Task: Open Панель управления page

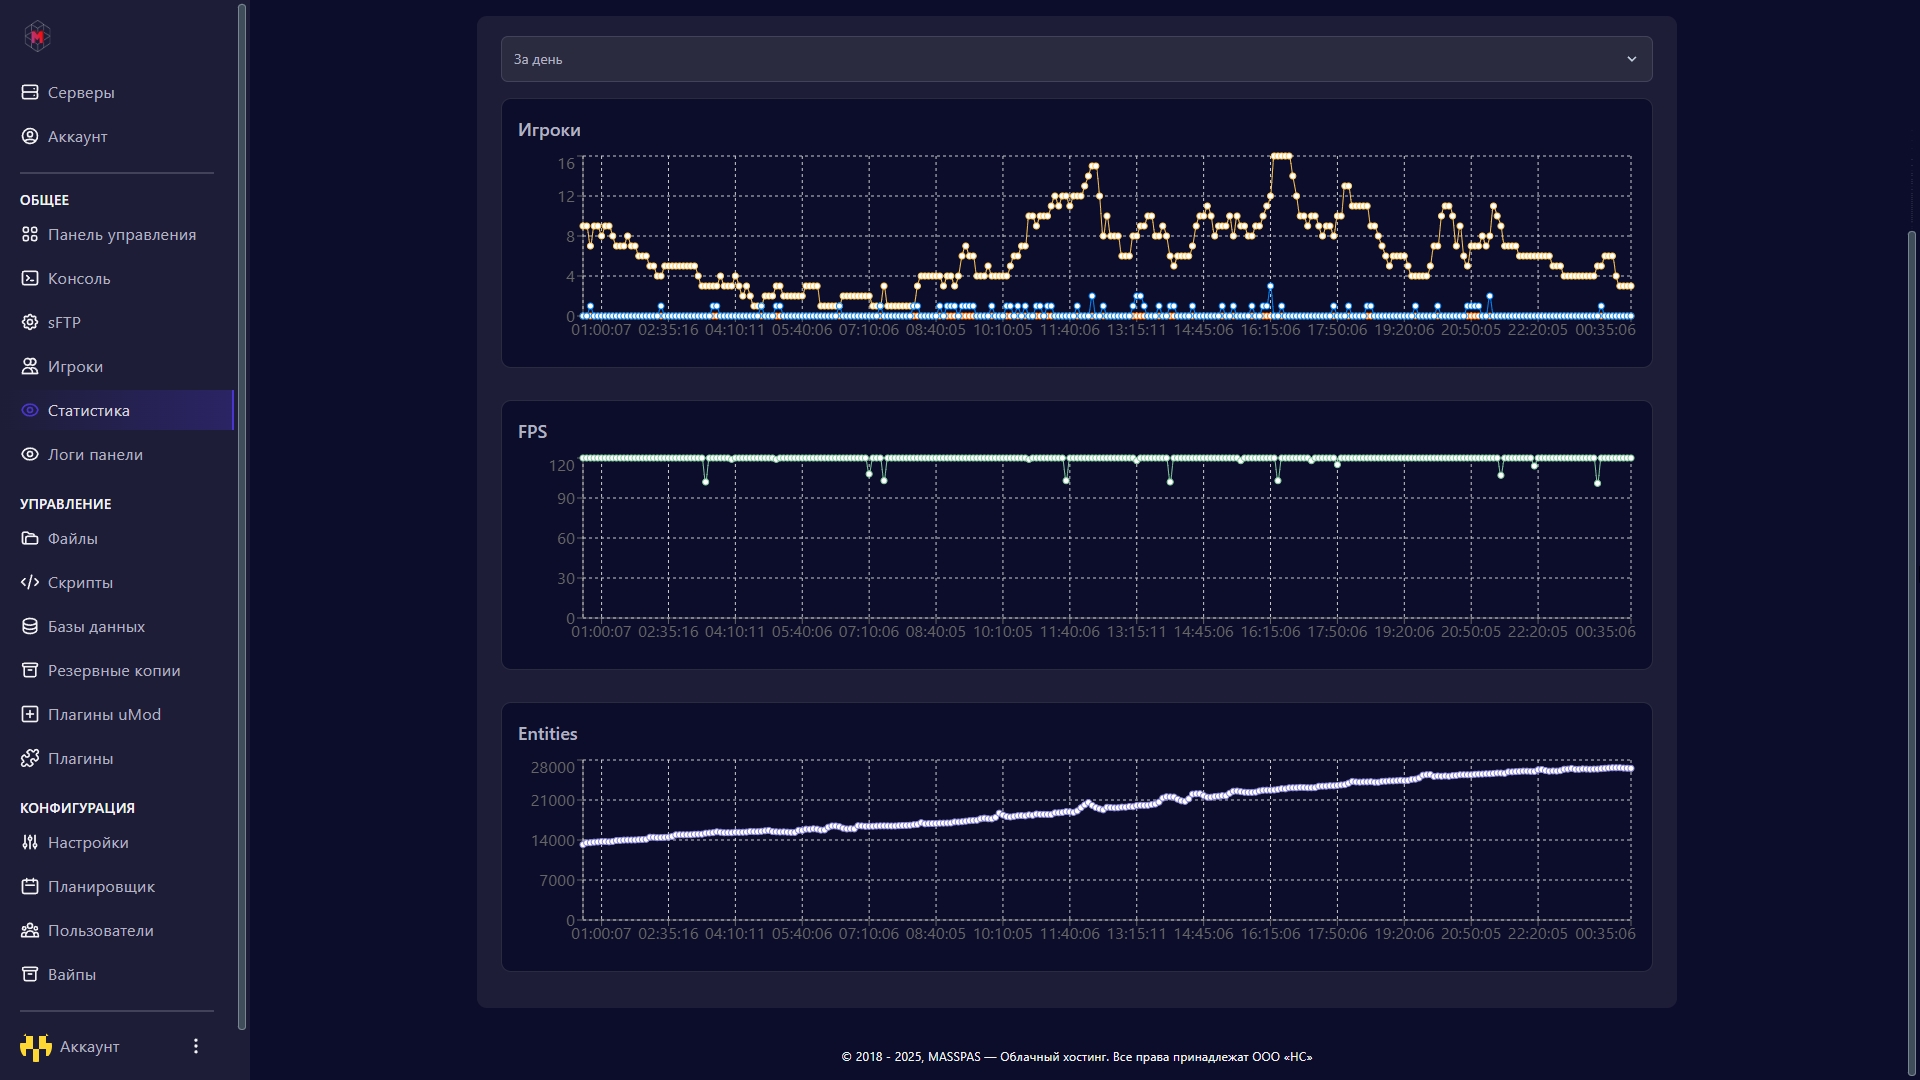Action: (x=122, y=234)
